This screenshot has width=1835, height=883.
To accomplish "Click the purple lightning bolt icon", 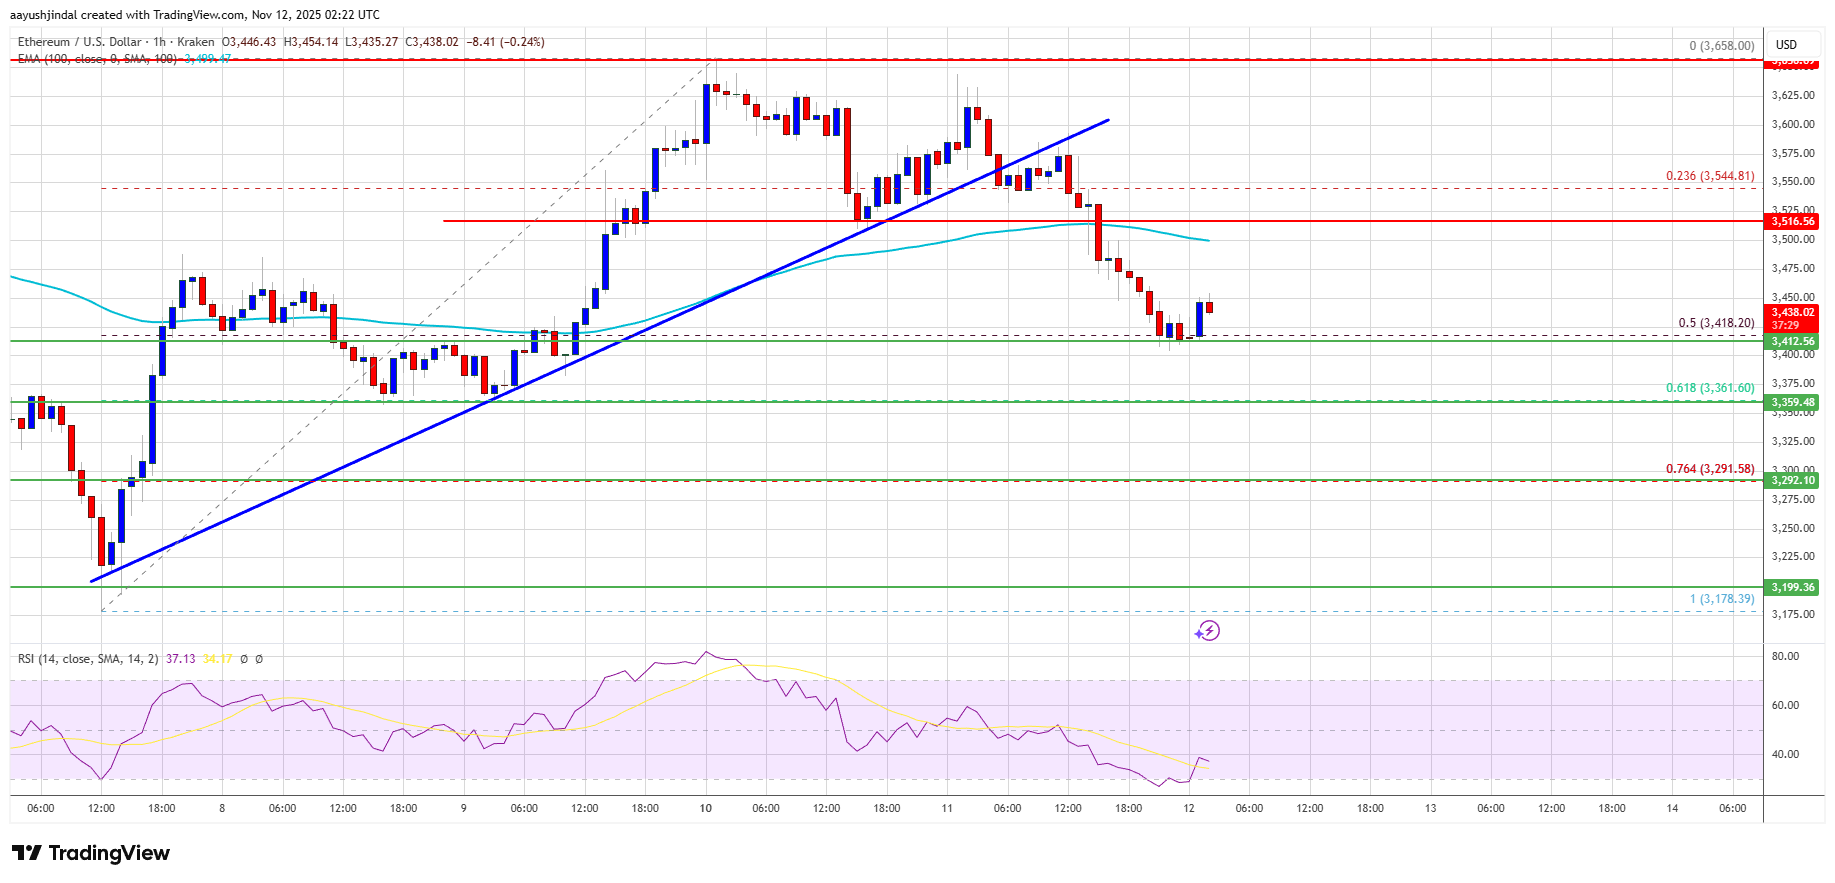I will point(1207,631).
